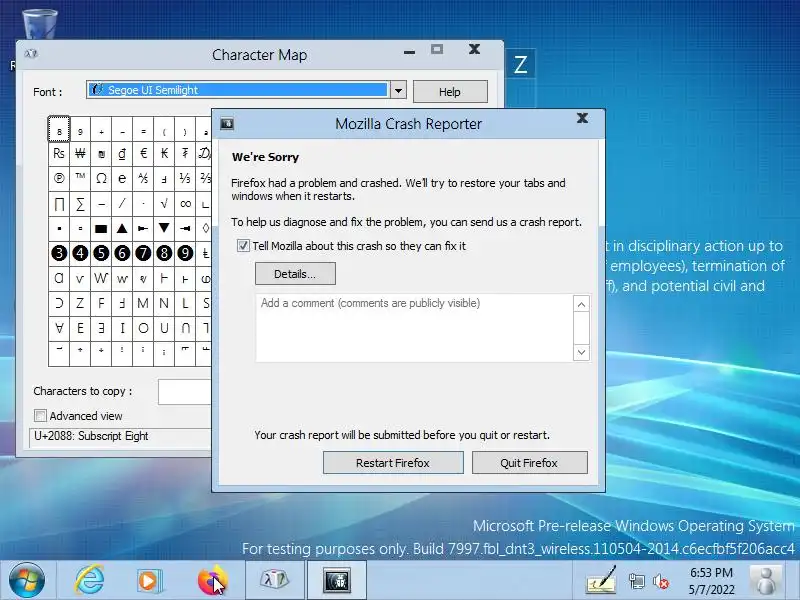Expand the Font dropdown arrow
The width and height of the screenshot is (800, 600).
click(x=398, y=90)
